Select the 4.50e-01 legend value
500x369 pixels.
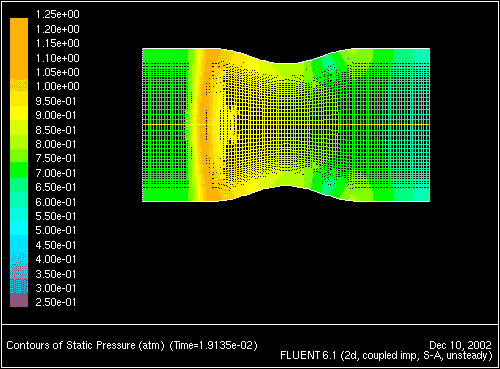(56, 245)
